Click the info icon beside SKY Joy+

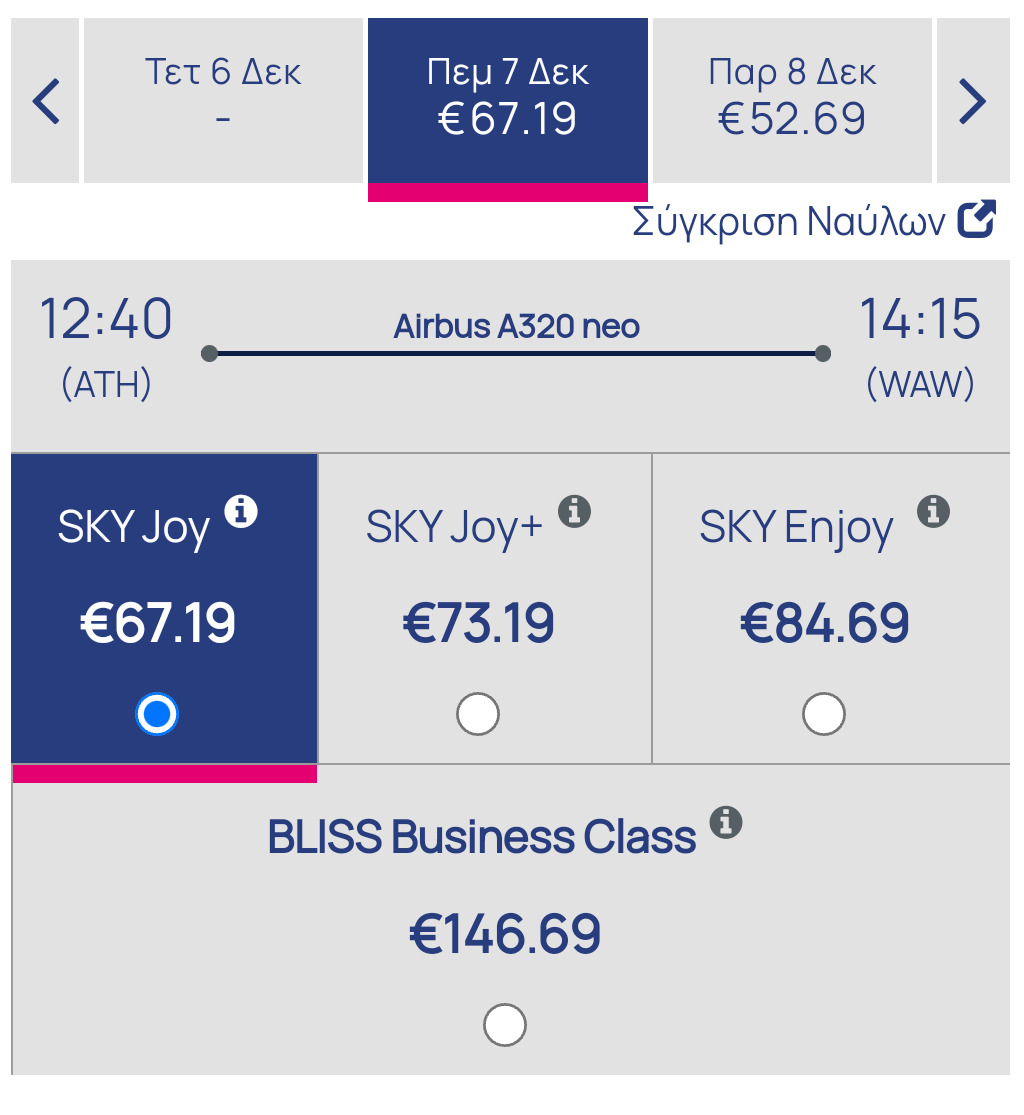[574, 512]
